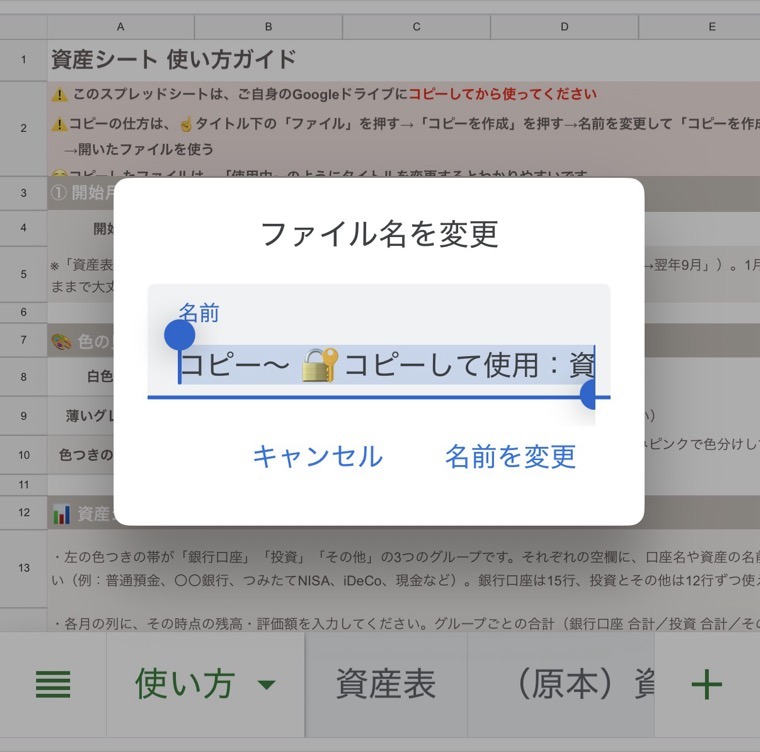Click the palette emoji in row 7
Screen dimensions: 760x752
coord(61,342)
